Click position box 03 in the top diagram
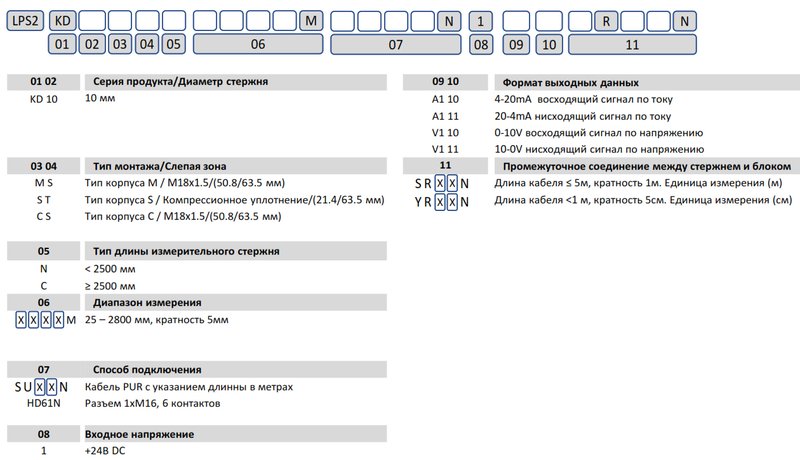This screenshot has height=460, width=800. (x=120, y=44)
